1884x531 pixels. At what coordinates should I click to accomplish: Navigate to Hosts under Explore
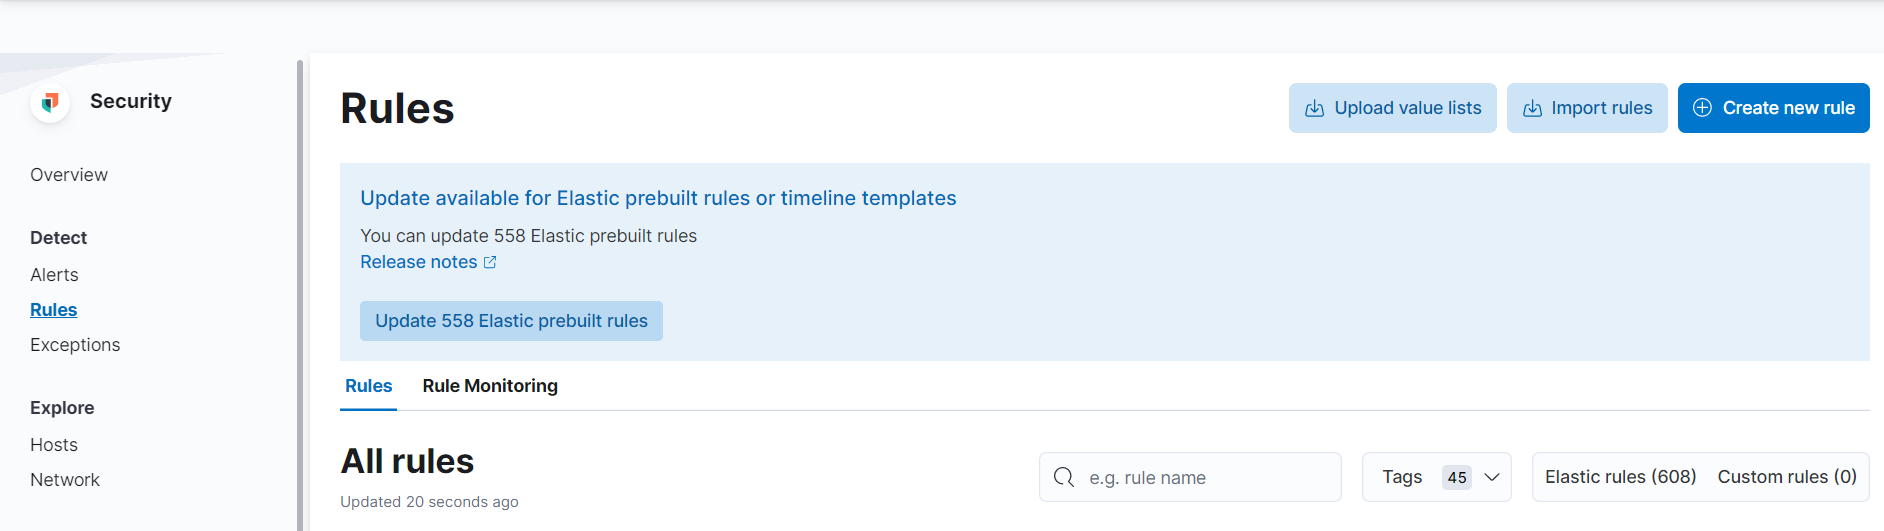click(54, 445)
